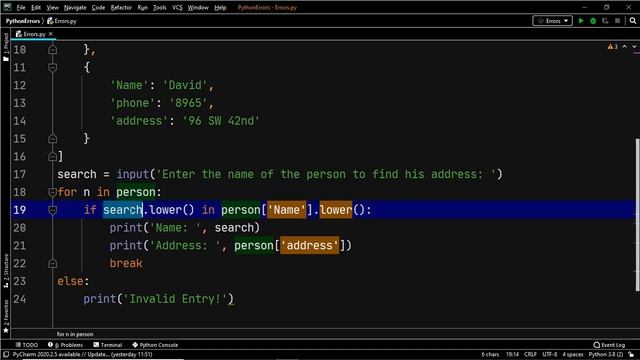Image resolution: width=640 pixels, height=360 pixels.
Task: Click Errors.py breadcrumb in navigation bar
Action: click(62, 21)
